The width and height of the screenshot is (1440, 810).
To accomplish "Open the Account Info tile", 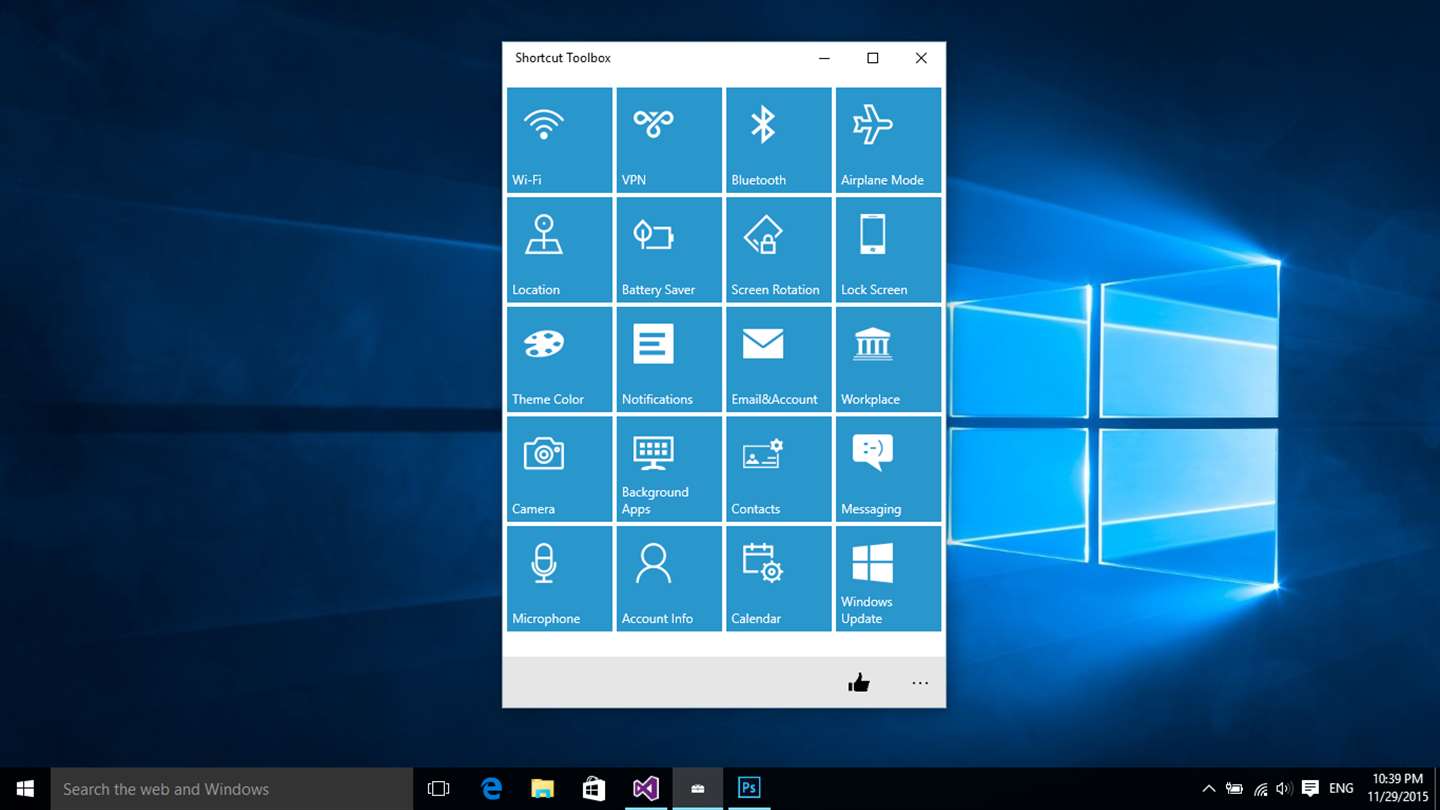I will point(669,578).
